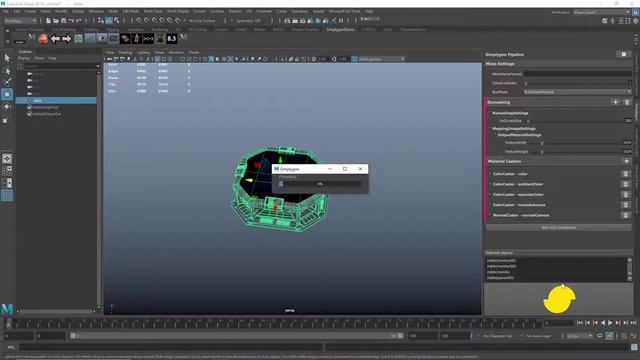Click the green grid shelf icon
640x360 pixels.
click(x=78, y=39)
